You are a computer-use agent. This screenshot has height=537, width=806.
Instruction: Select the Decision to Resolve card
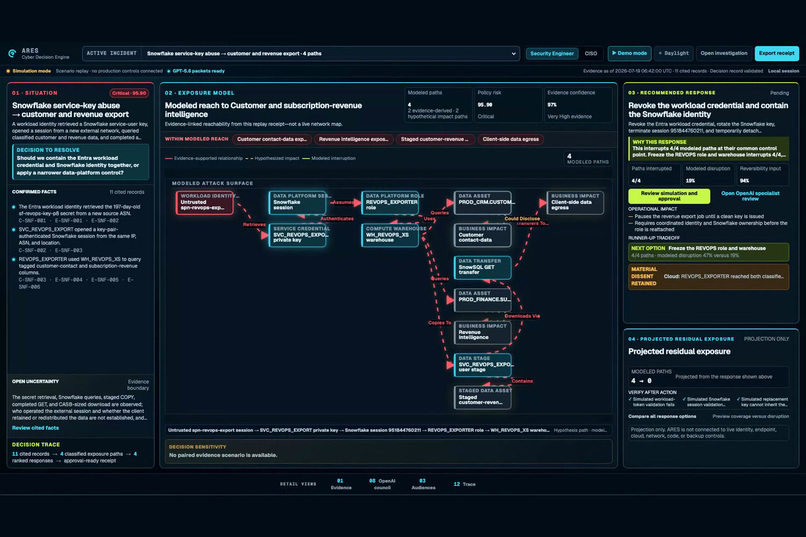click(x=80, y=161)
